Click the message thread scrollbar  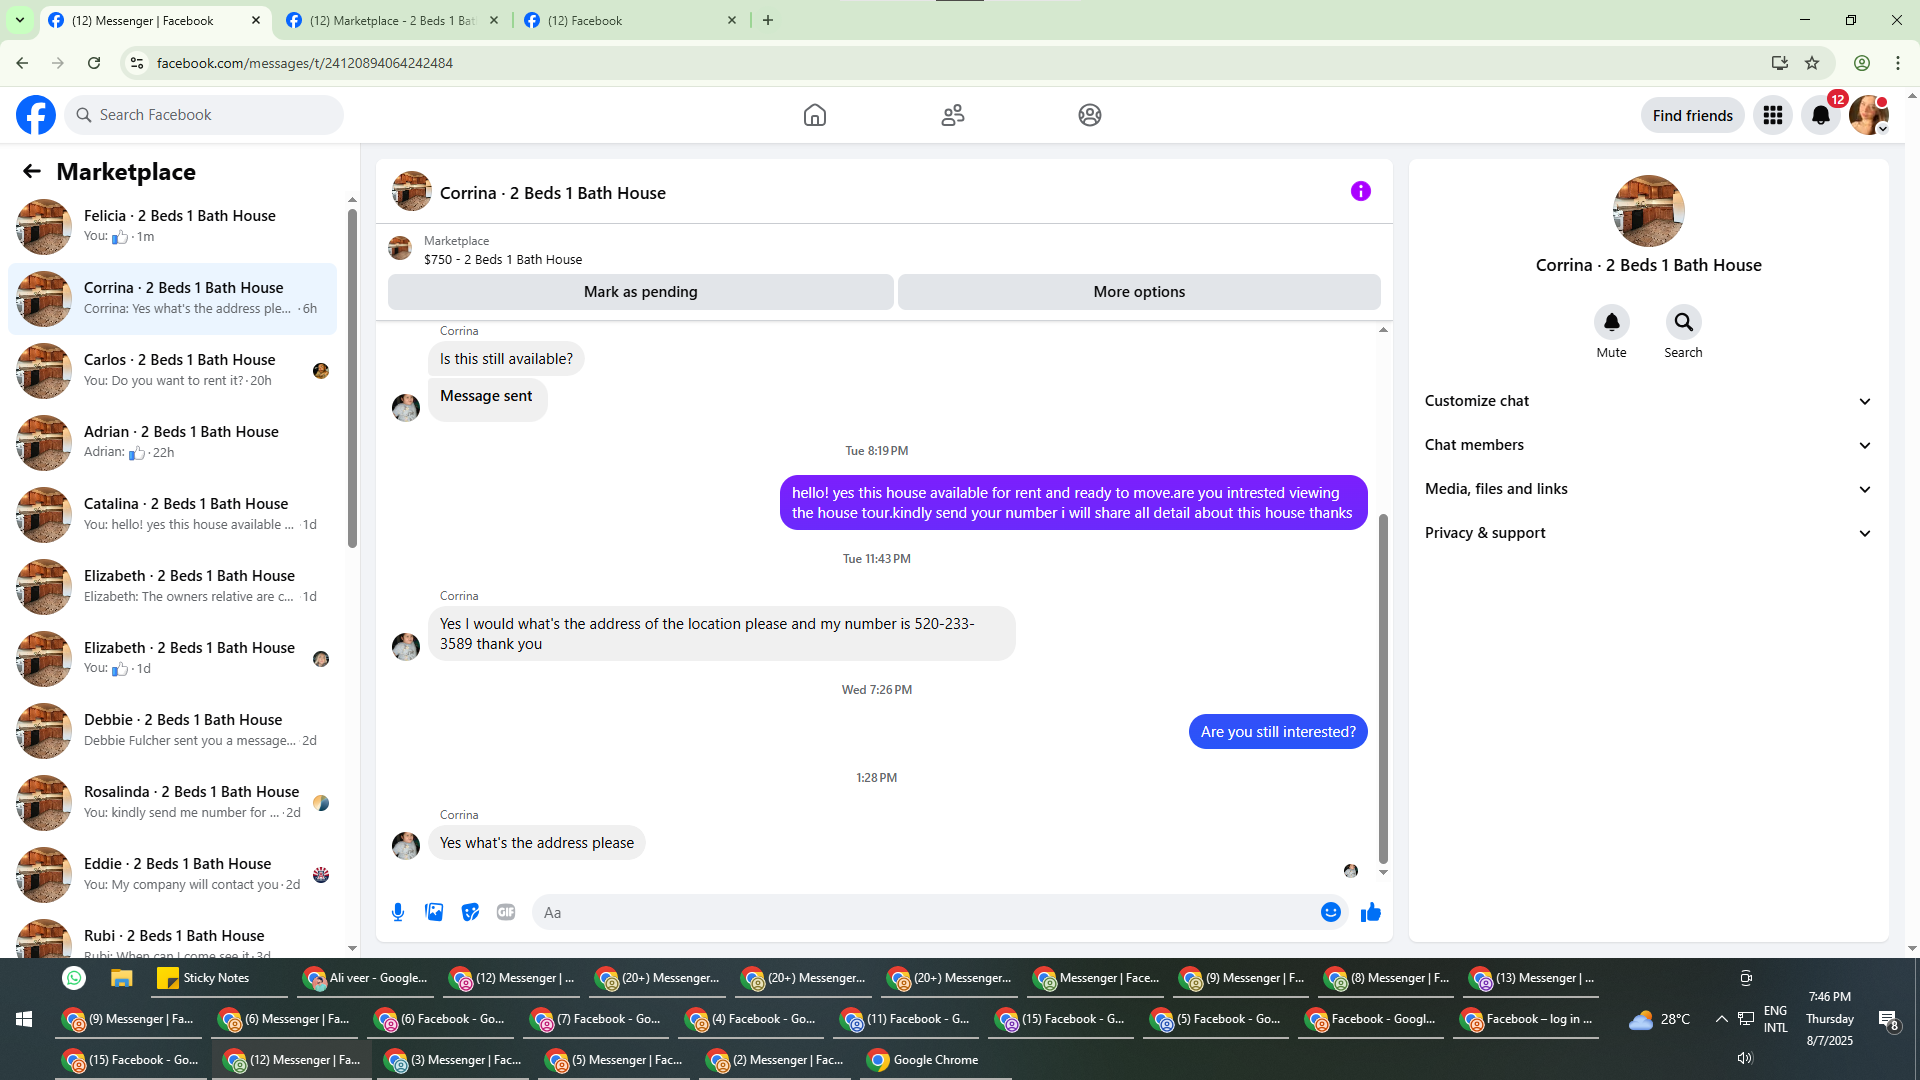pyautogui.click(x=1383, y=688)
